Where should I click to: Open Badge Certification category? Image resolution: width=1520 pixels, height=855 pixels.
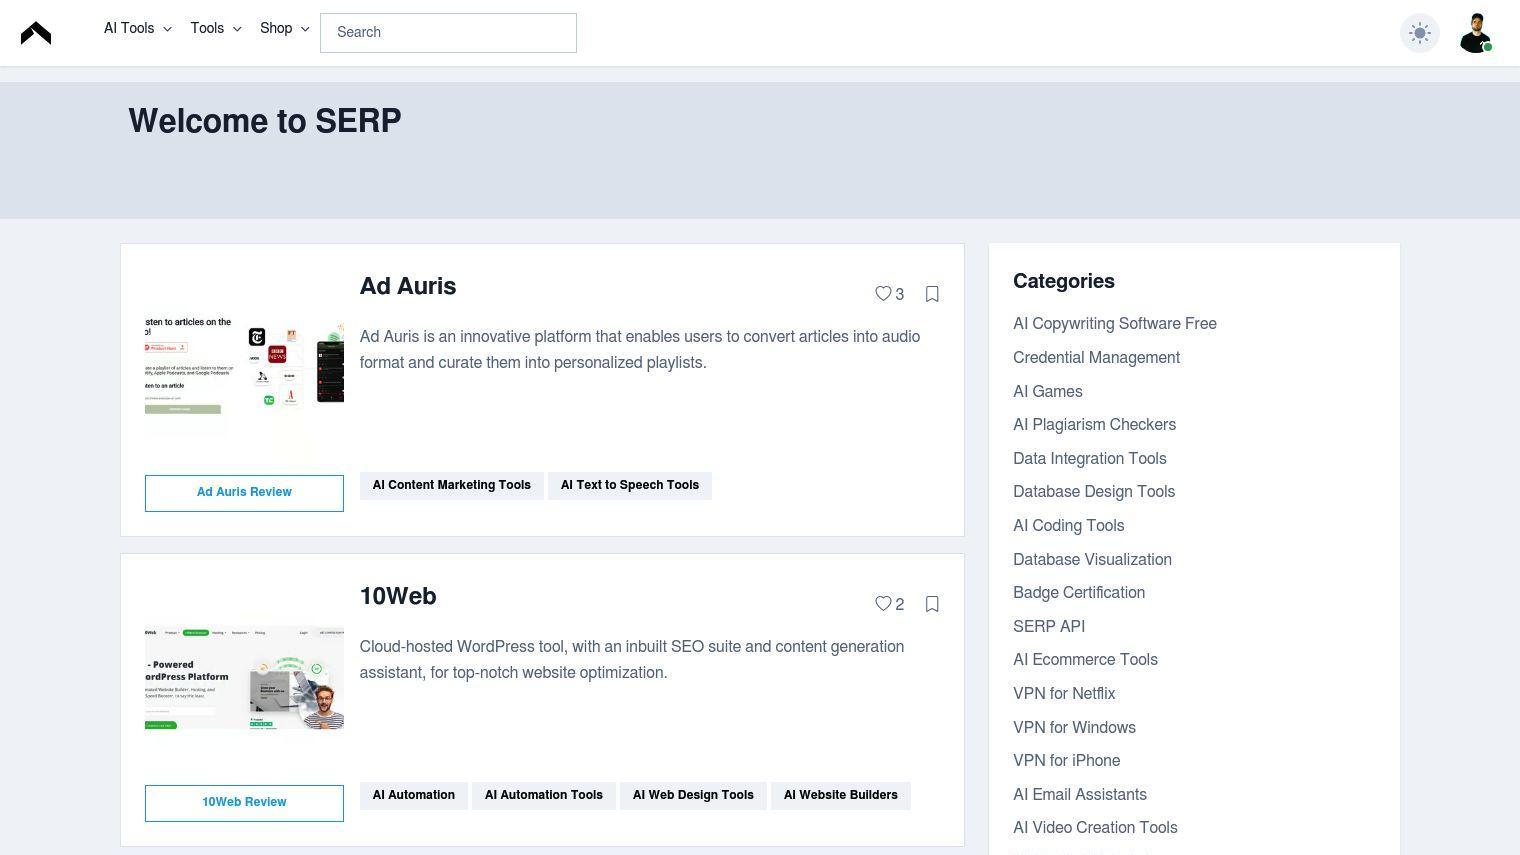pyautogui.click(x=1079, y=593)
